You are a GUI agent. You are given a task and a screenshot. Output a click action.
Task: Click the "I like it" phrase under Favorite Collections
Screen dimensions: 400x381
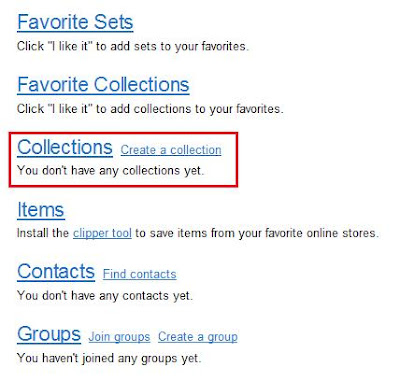70,109
